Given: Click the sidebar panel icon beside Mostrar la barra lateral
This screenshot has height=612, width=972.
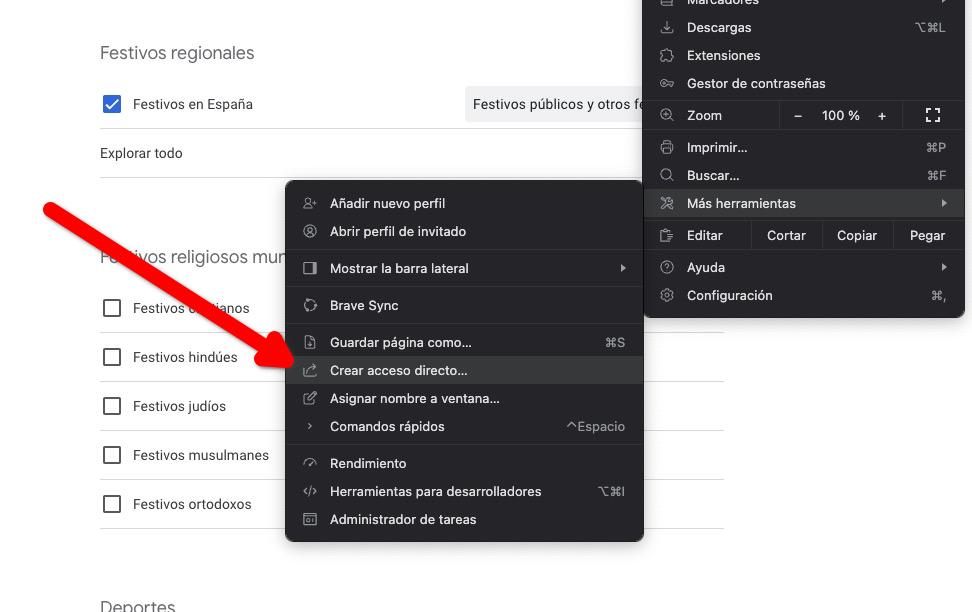Looking at the screenshot, I should (310, 268).
